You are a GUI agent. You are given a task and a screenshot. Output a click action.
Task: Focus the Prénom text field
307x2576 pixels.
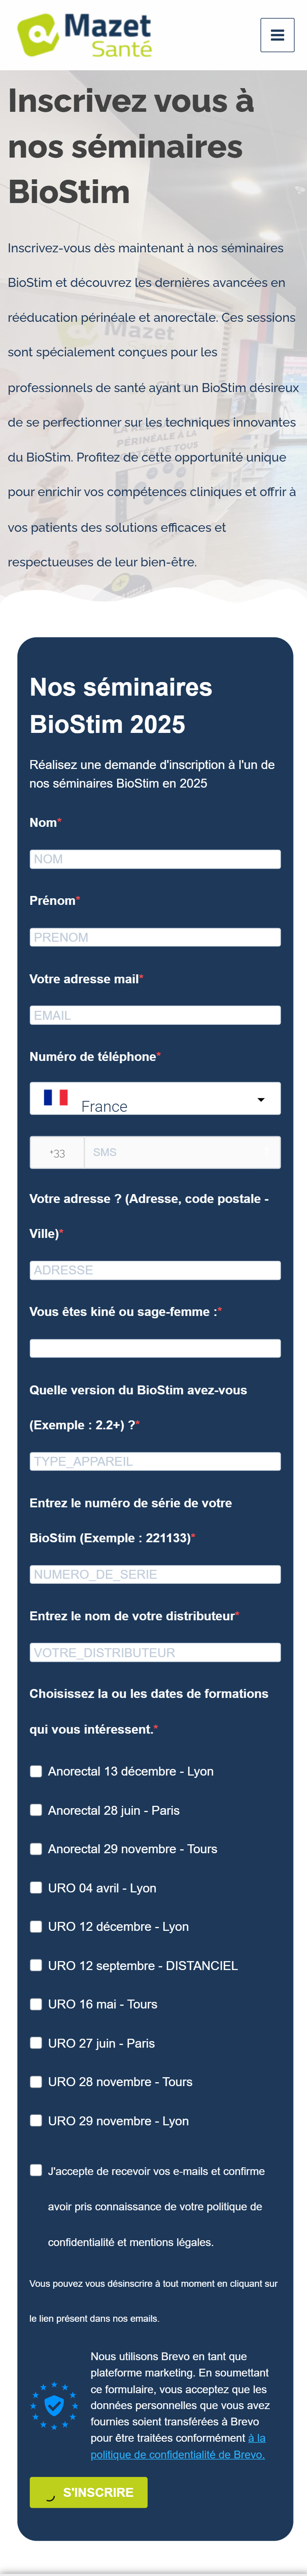[x=155, y=937]
